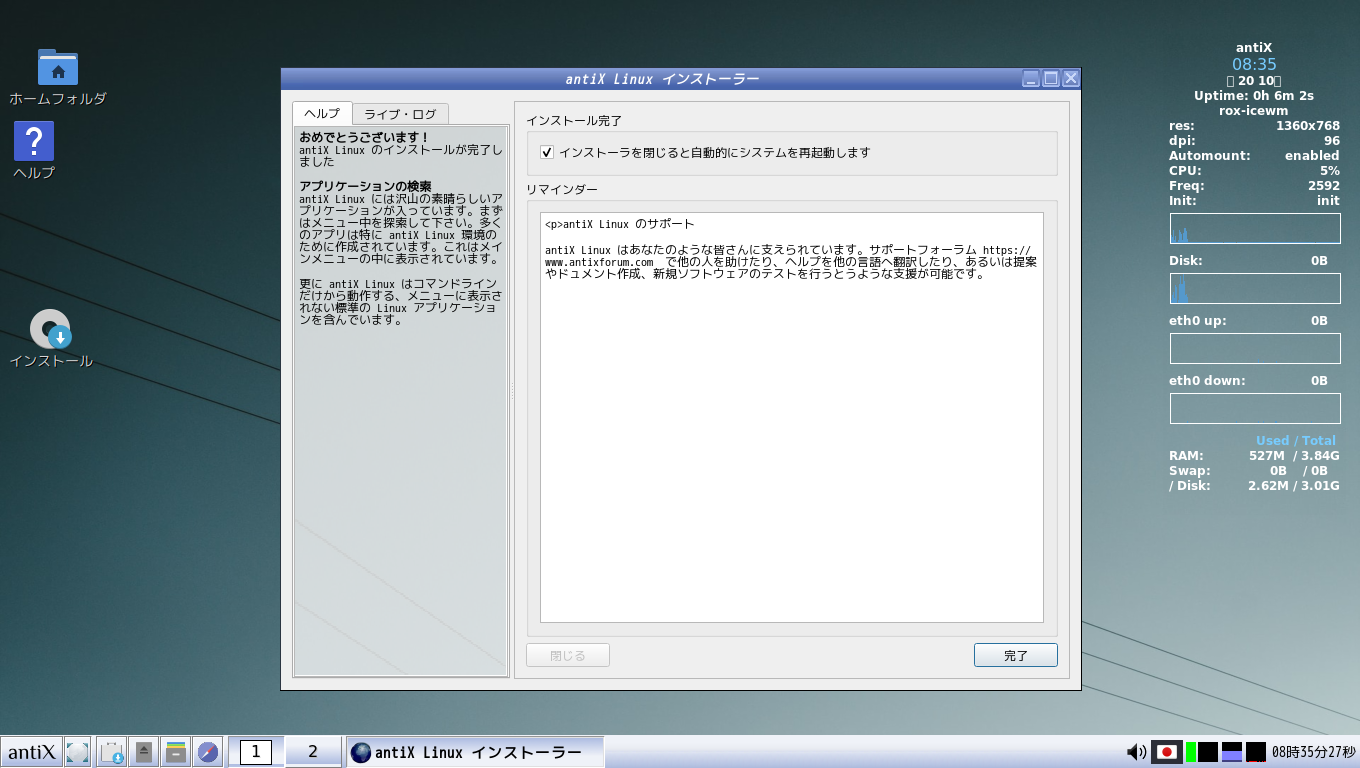Click the rox-icewm text in conky

[x=1254, y=111]
